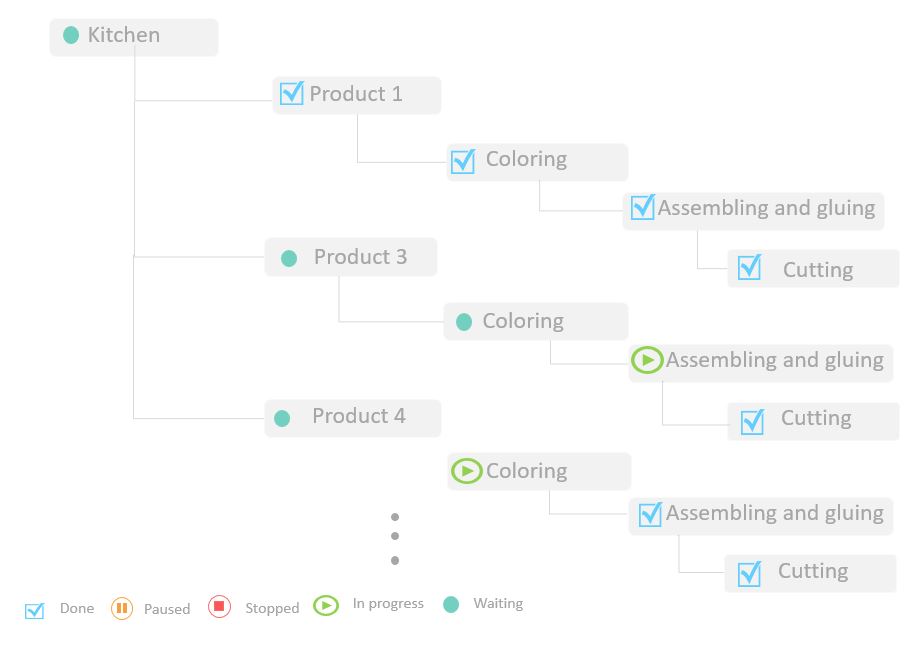
Task: Select the bottom Assembling and gluing node
Action: coord(761,516)
